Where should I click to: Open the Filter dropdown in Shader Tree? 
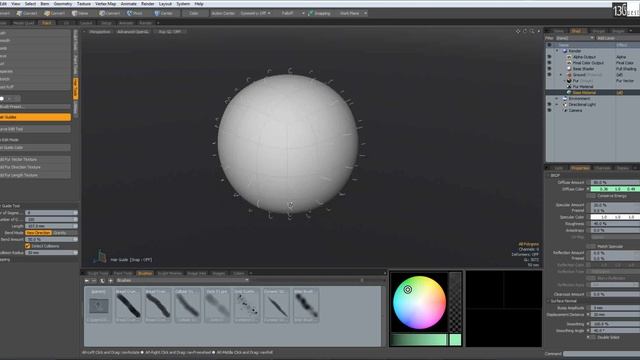click(574, 38)
